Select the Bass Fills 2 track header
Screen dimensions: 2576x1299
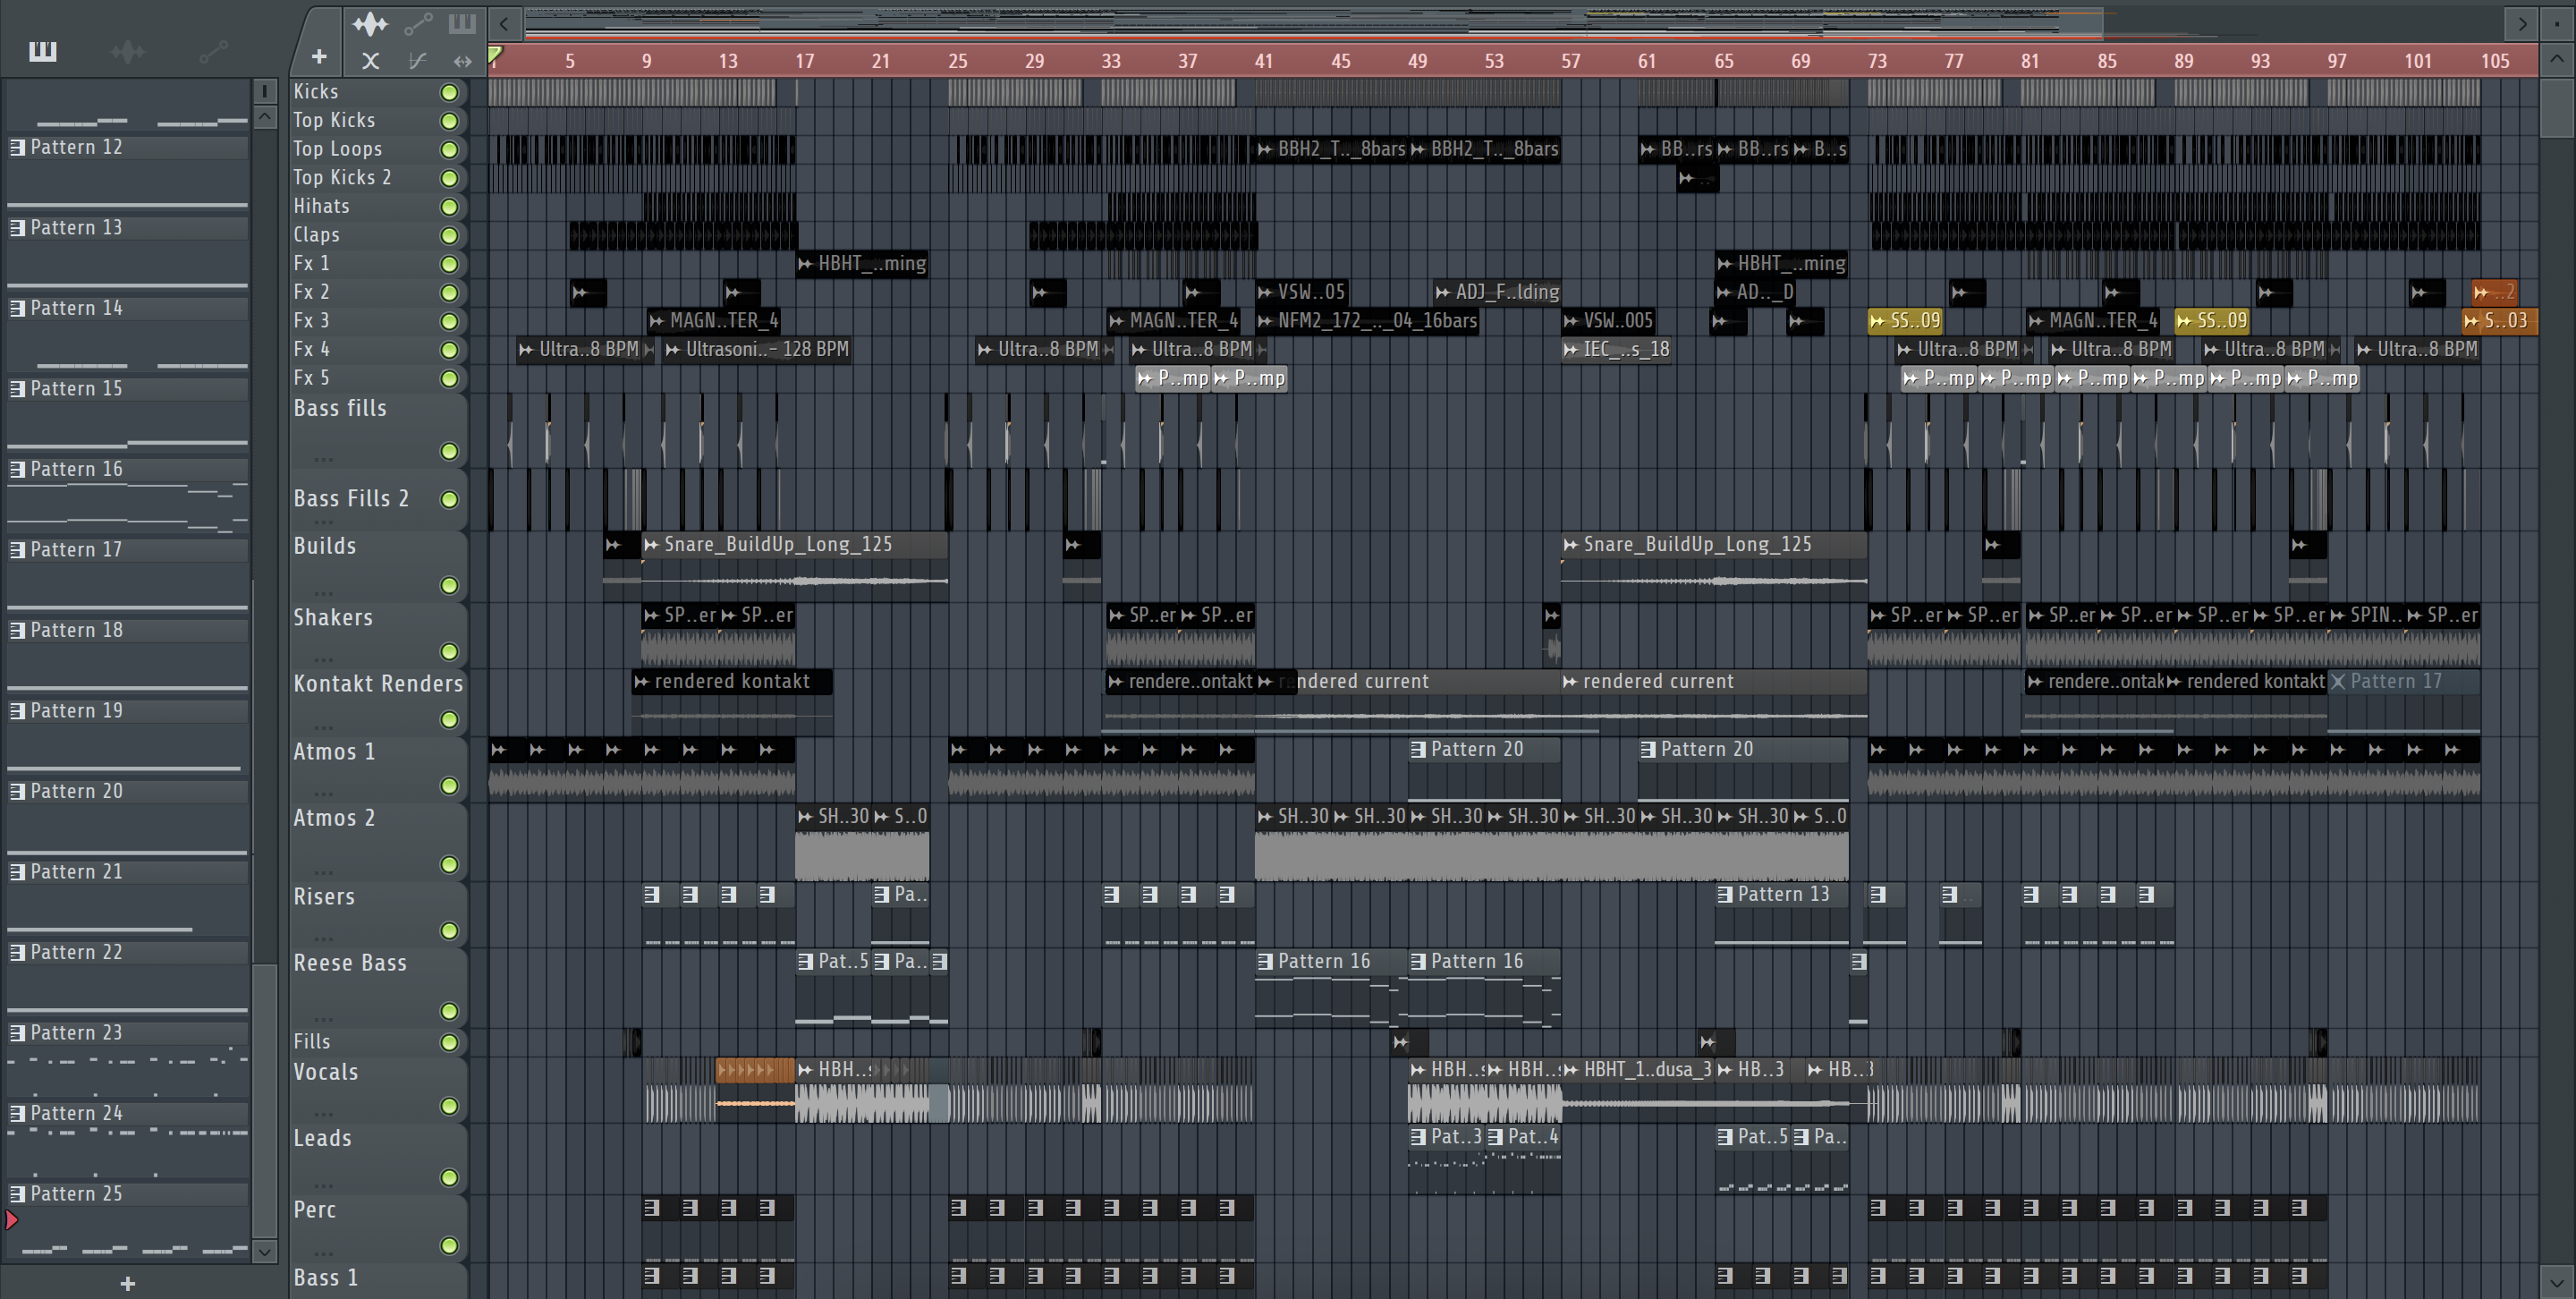(378, 499)
